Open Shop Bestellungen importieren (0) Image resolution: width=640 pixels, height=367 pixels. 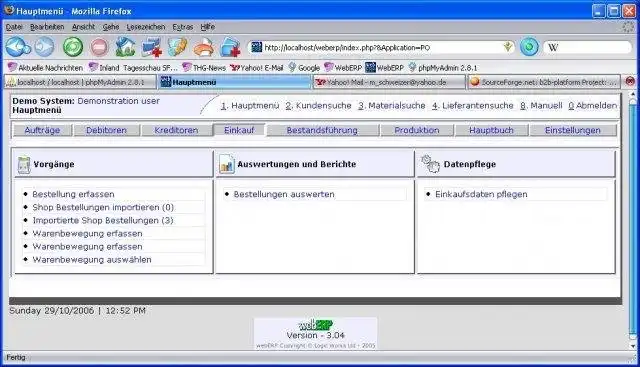pos(103,207)
